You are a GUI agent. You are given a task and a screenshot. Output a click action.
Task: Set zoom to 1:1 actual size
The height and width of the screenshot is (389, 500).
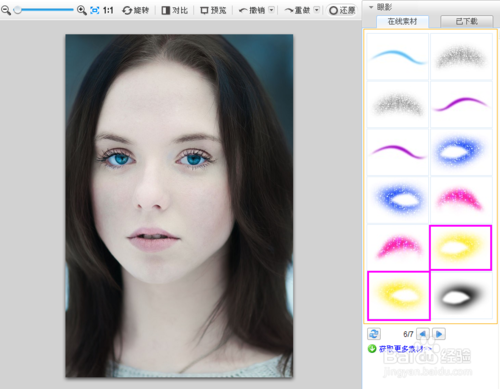pos(108,10)
